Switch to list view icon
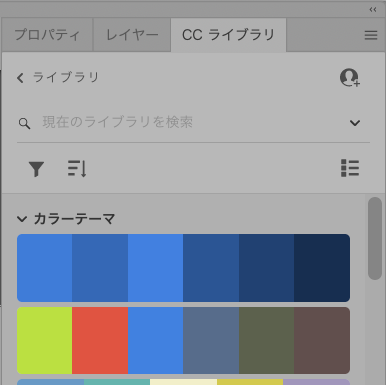 pyautogui.click(x=350, y=168)
